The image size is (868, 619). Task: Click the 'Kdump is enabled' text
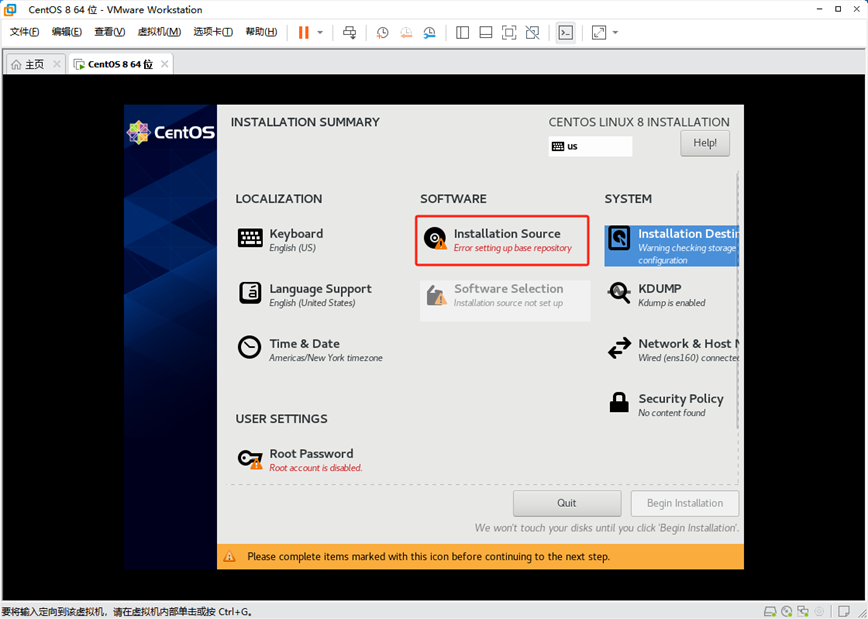[671, 303]
